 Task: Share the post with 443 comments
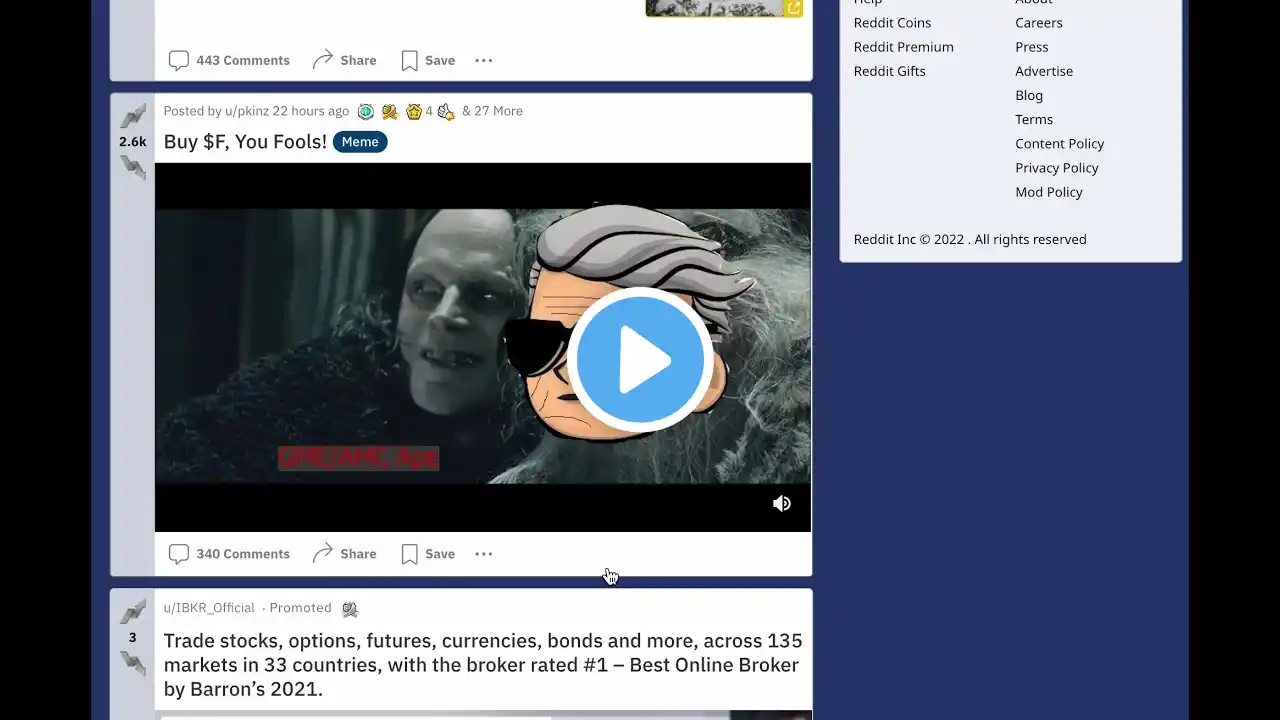point(344,60)
